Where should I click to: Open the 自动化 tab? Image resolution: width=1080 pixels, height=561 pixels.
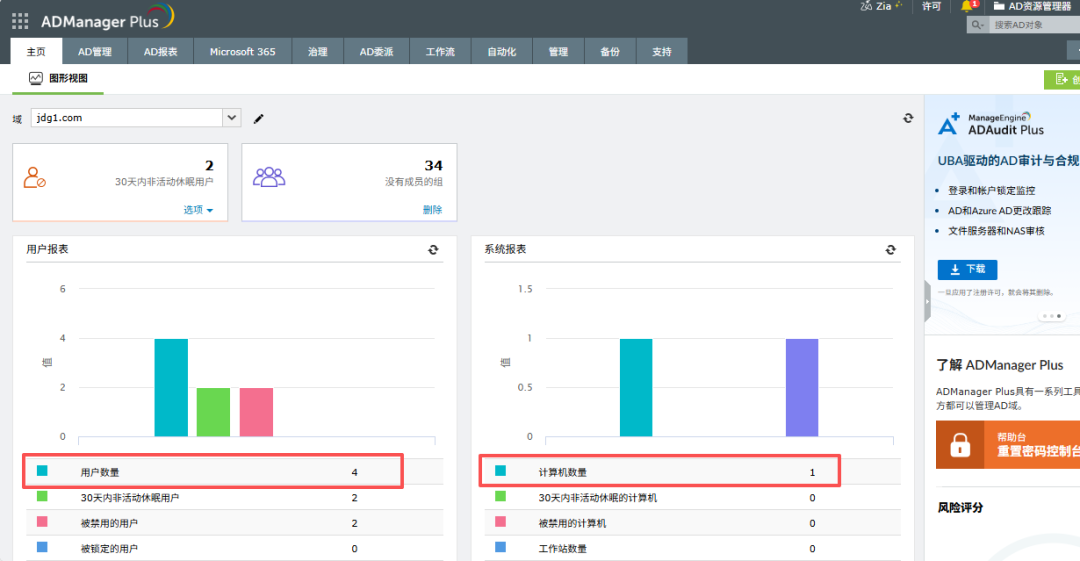point(501,52)
